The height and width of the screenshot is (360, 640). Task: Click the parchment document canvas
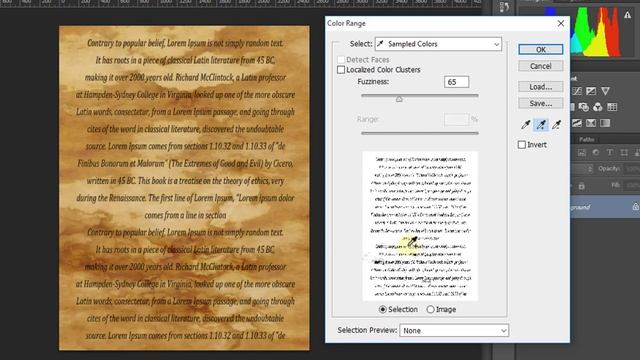pos(184,188)
